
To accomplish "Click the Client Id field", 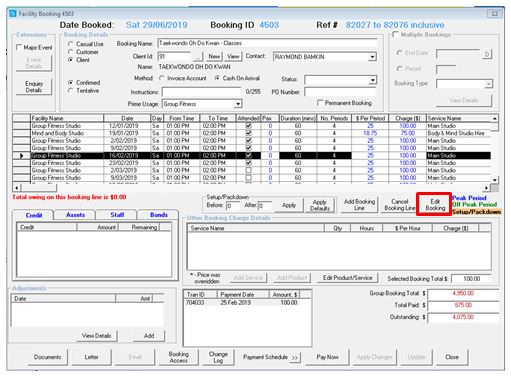I will tap(174, 56).
